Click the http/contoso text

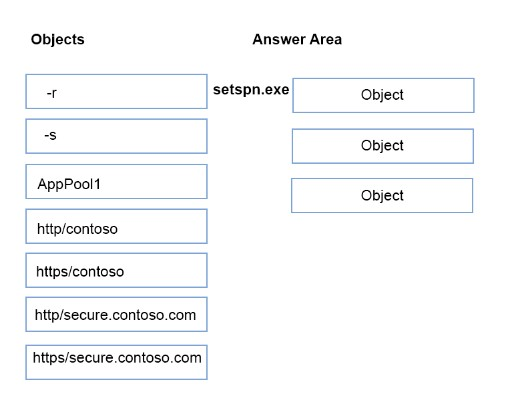point(77,229)
